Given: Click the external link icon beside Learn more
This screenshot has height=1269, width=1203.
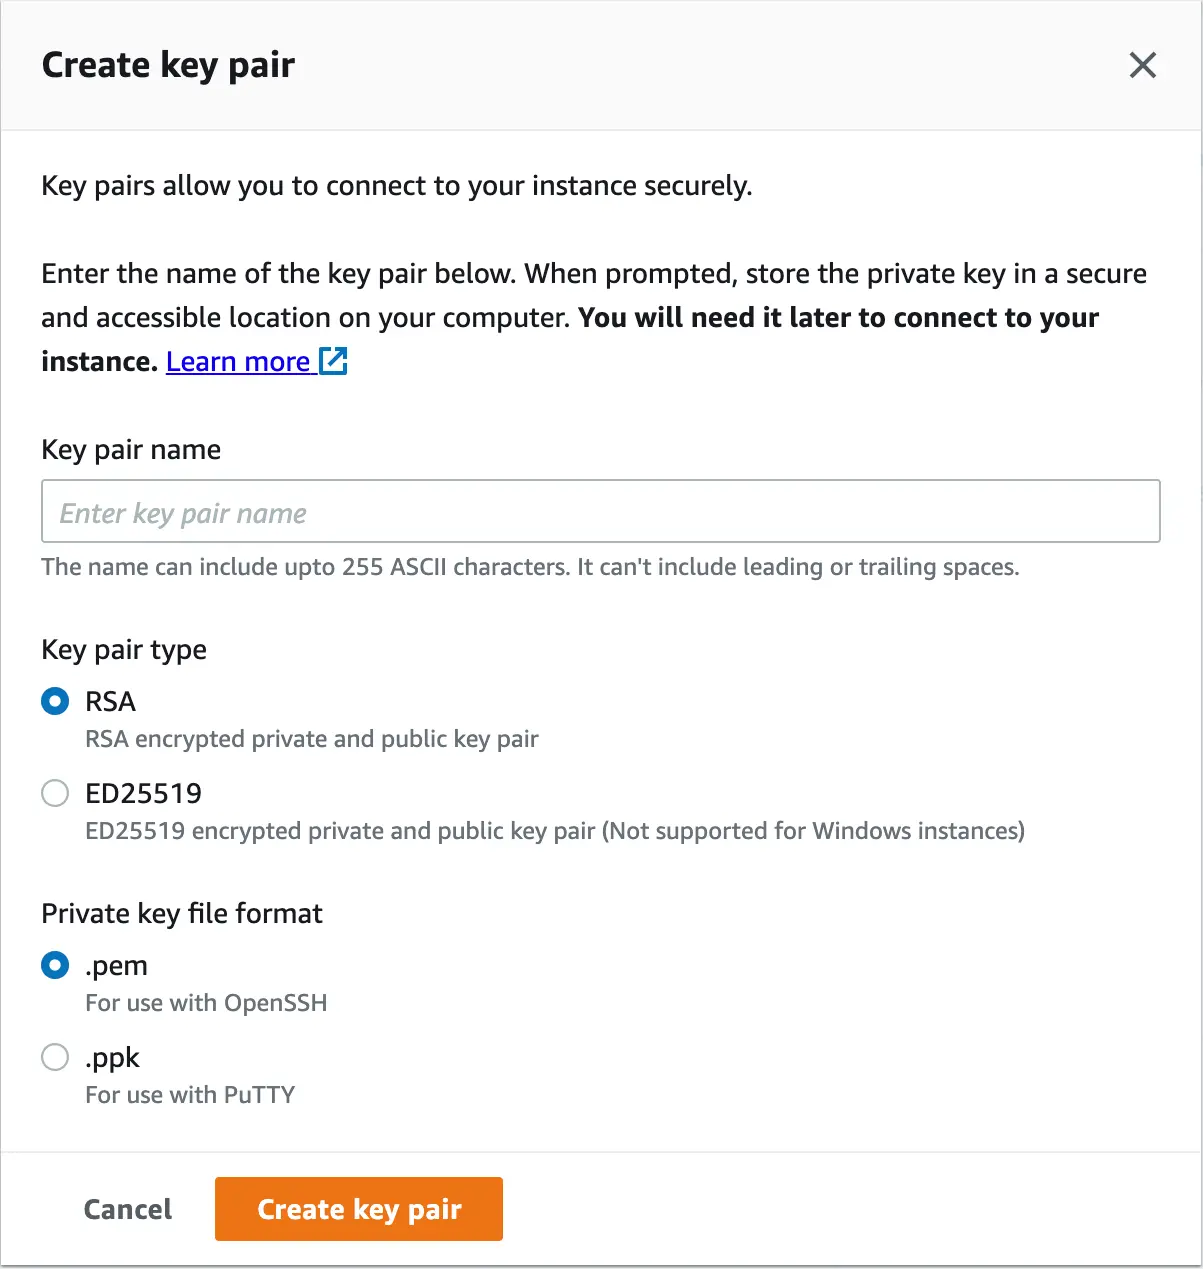Looking at the screenshot, I should tap(335, 360).
